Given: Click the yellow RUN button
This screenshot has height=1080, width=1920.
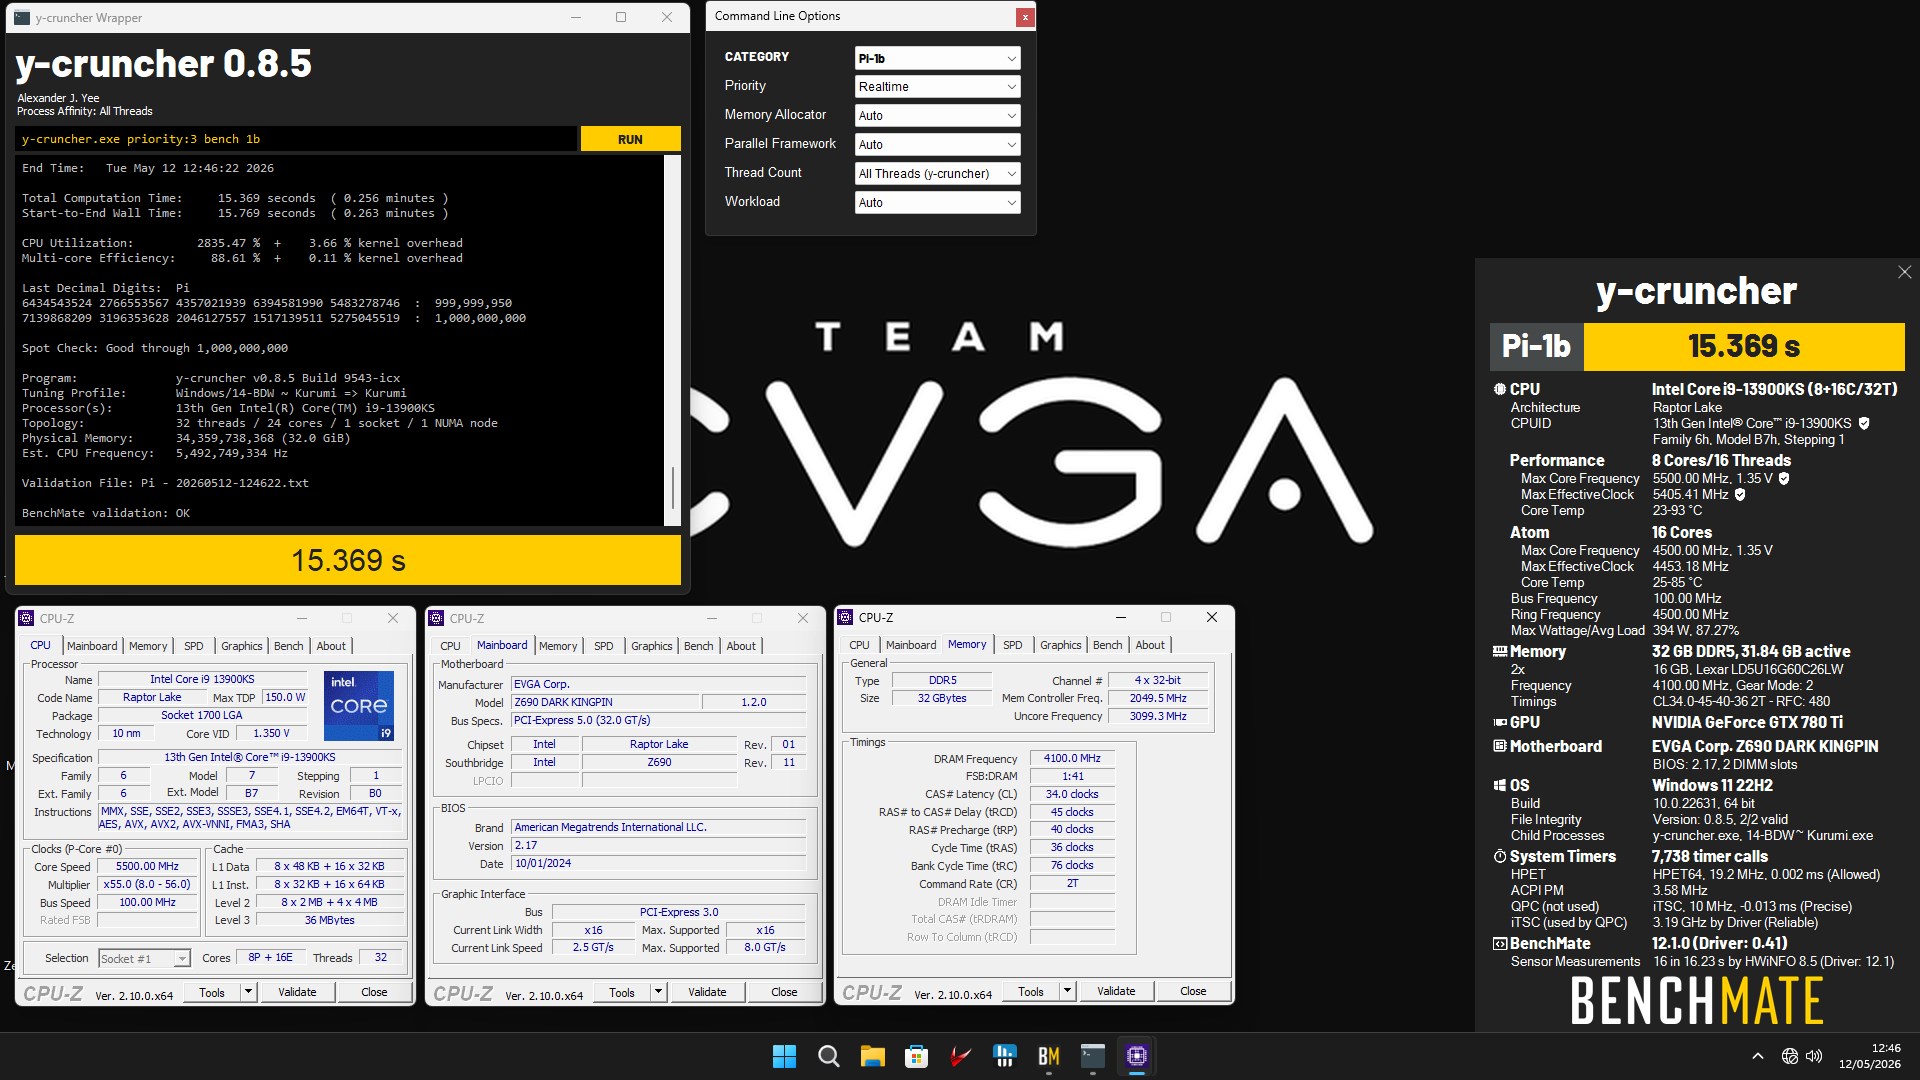Looking at the screenshot, I should tap(630, 139).
